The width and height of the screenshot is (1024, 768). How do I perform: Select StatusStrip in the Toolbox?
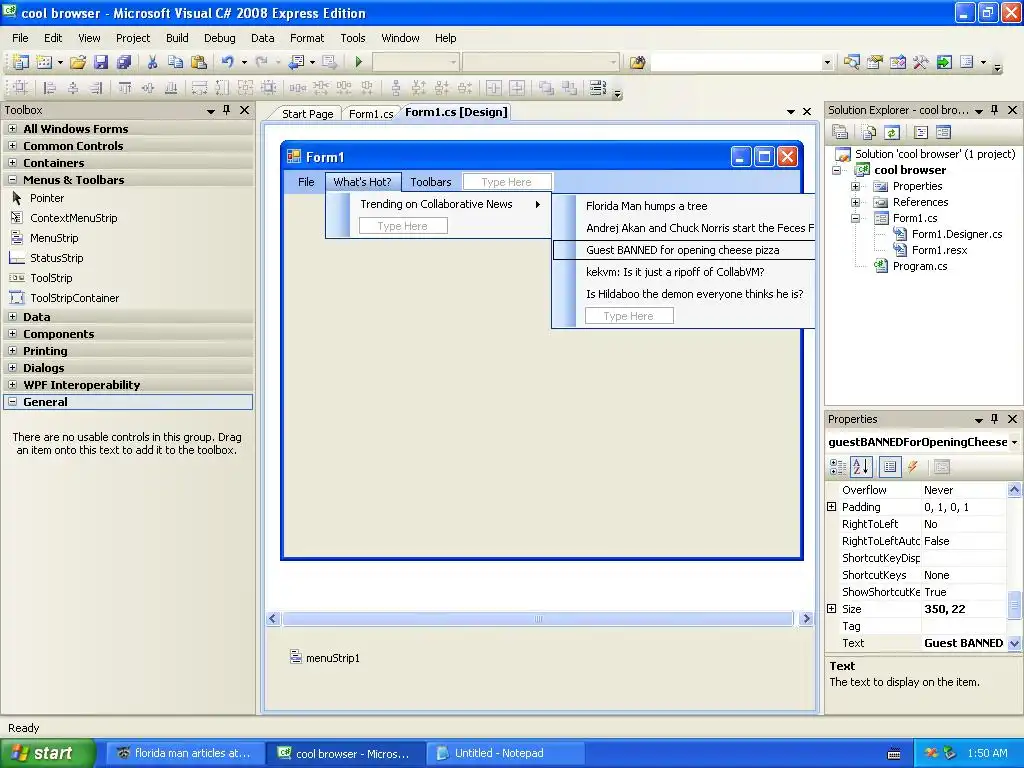(x=56, y=258)
